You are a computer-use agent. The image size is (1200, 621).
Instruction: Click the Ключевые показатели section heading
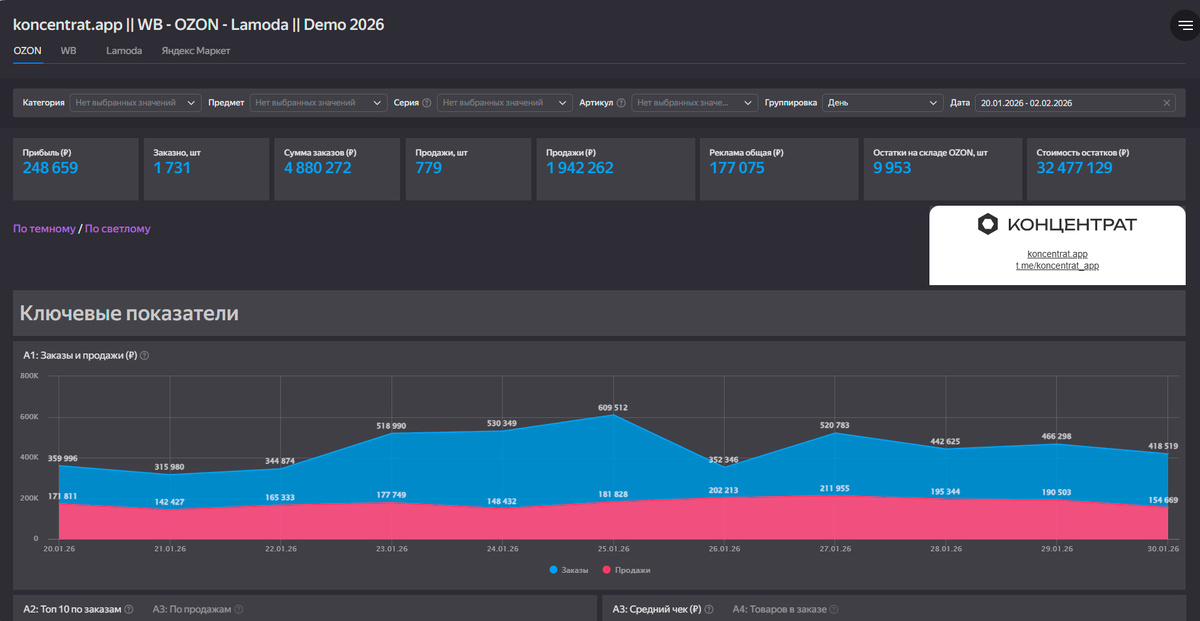pos(129,313)
